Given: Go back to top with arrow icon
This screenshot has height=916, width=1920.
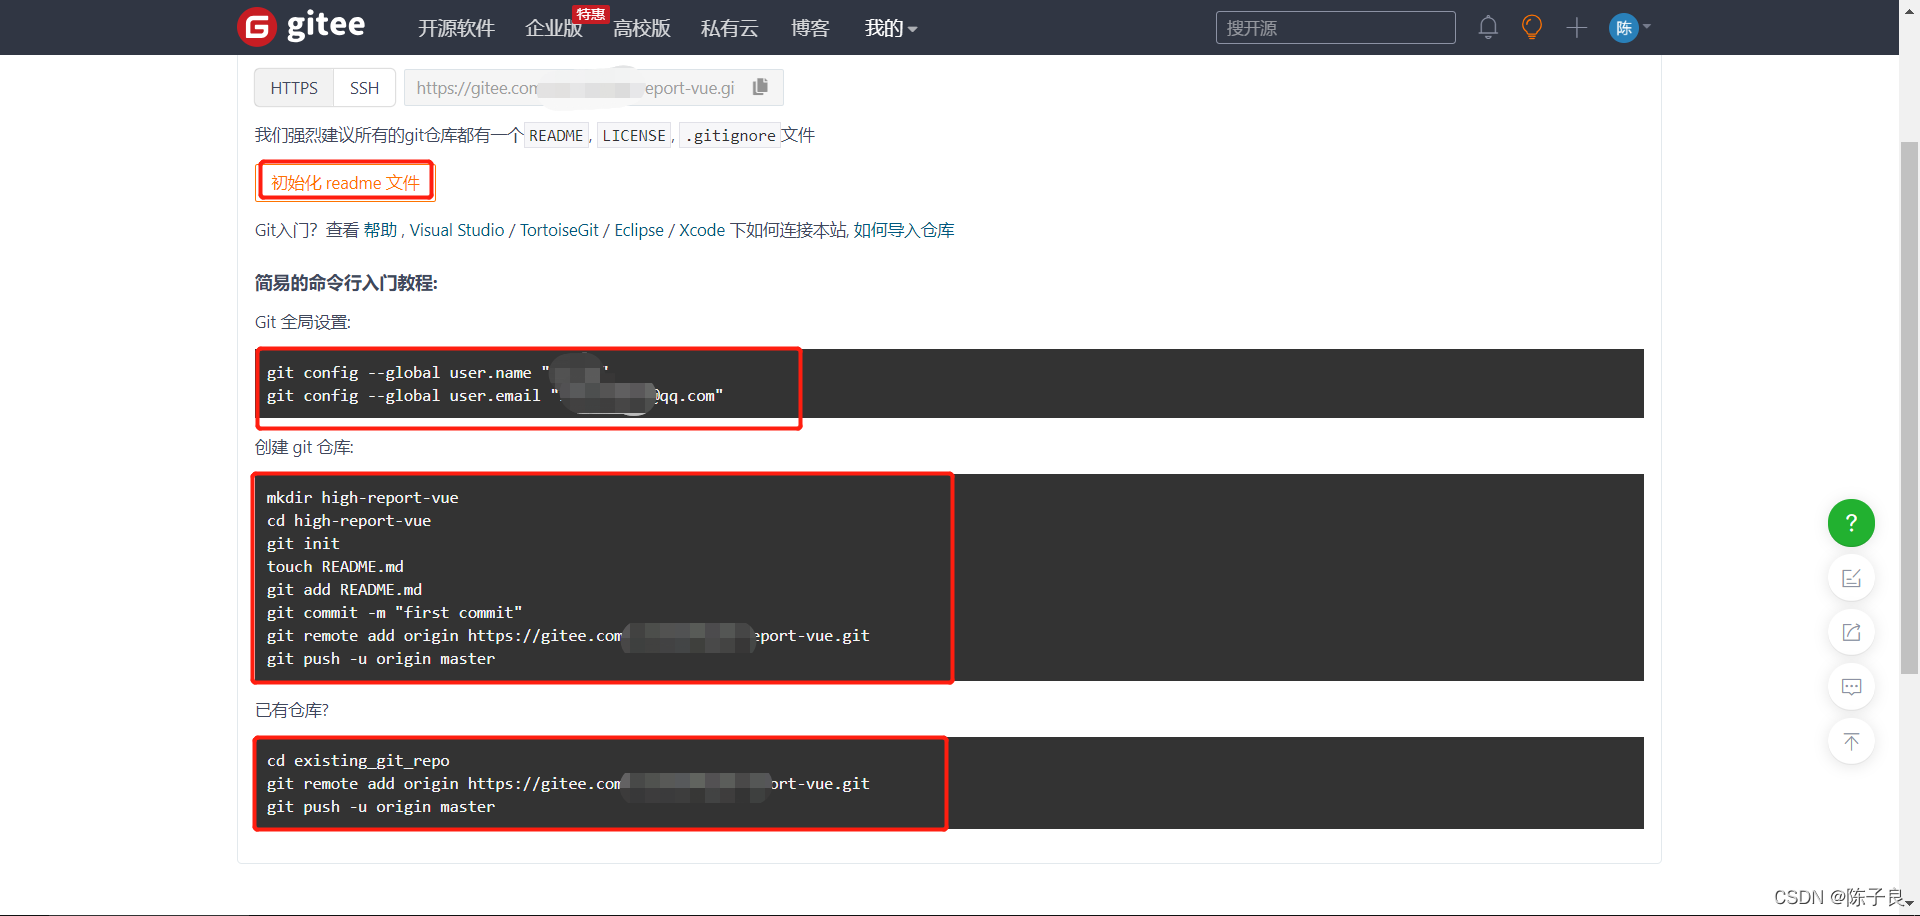Looking at the screenshot, I should 1851,741.
